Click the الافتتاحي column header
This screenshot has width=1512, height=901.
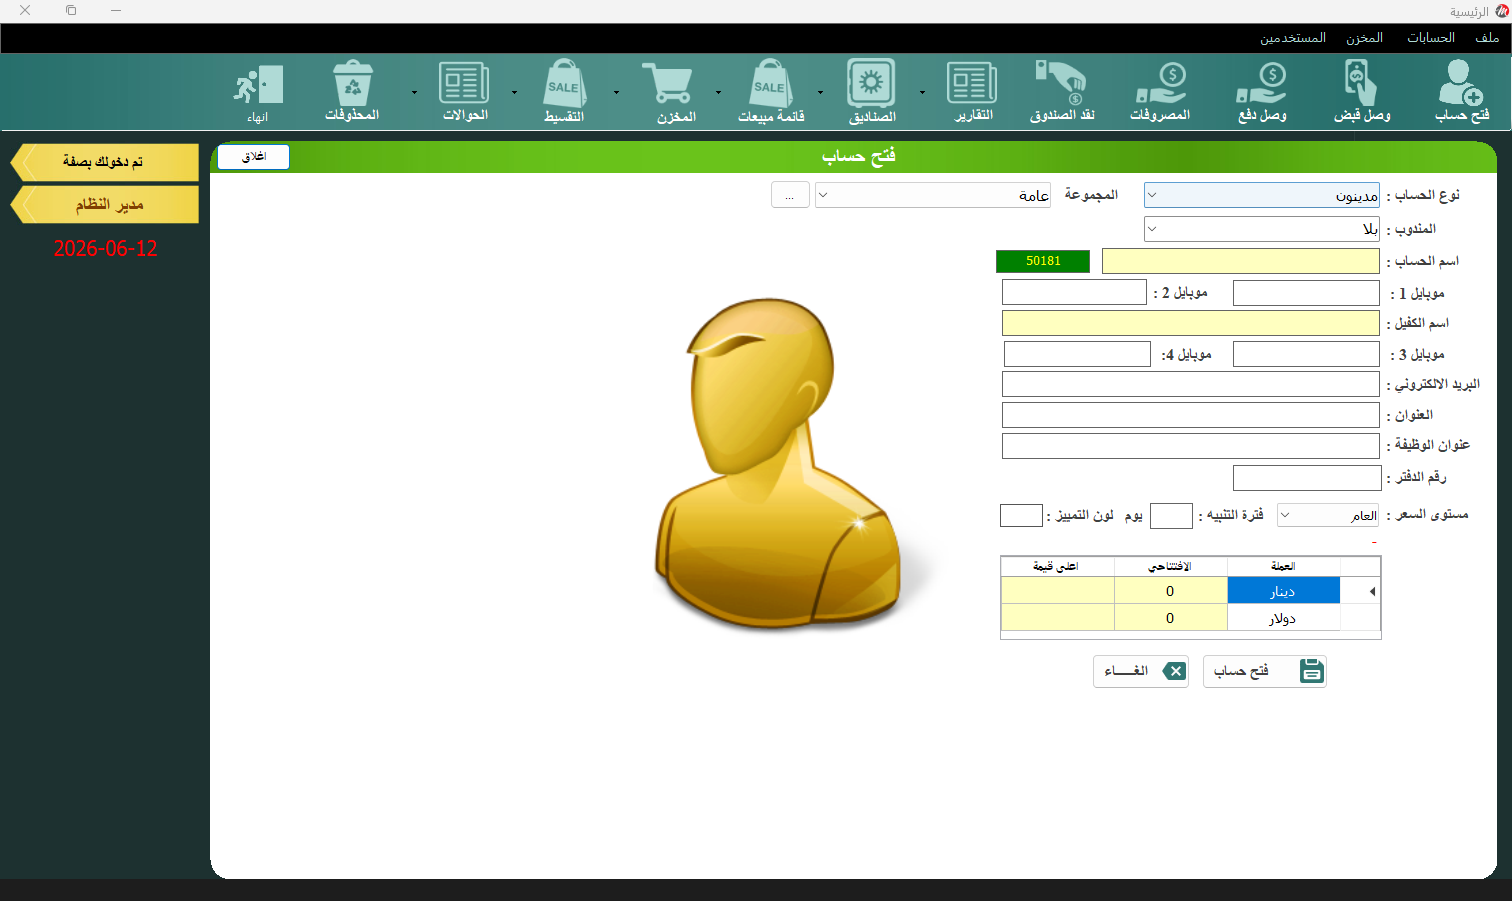1170,566
